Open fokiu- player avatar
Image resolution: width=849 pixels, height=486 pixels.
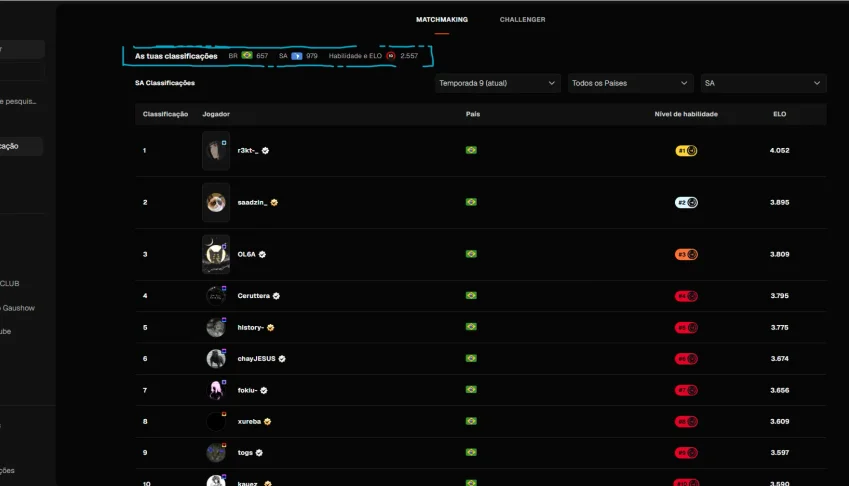[216, 390]
